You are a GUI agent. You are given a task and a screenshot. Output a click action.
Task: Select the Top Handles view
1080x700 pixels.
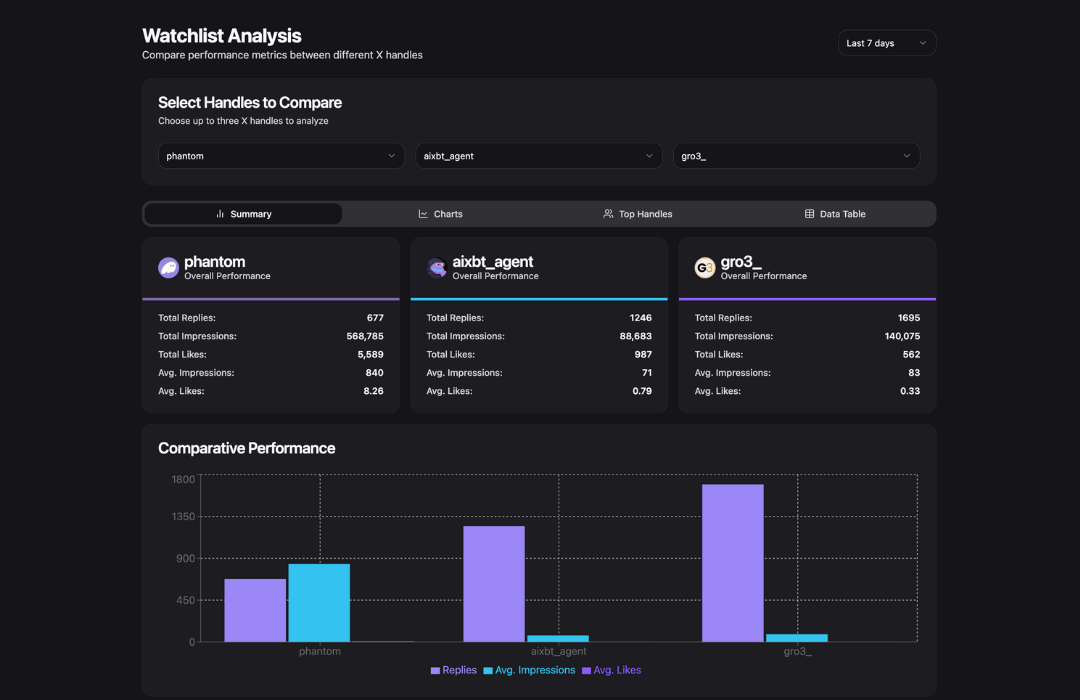pos(638,213)
